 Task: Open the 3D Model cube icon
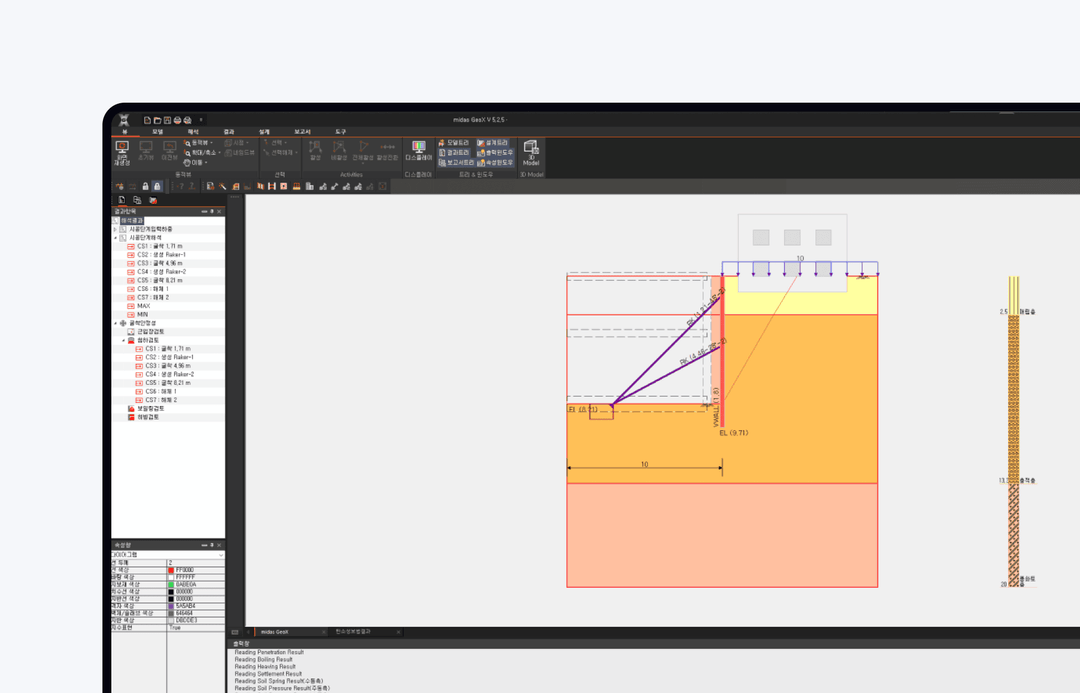coord(530,147)
